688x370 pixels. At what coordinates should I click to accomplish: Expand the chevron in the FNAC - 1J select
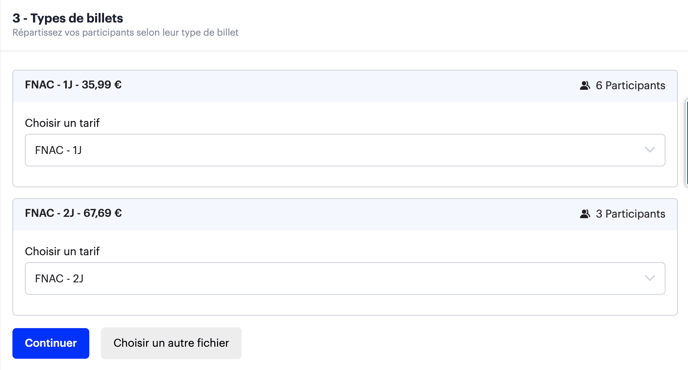(650, 150)
